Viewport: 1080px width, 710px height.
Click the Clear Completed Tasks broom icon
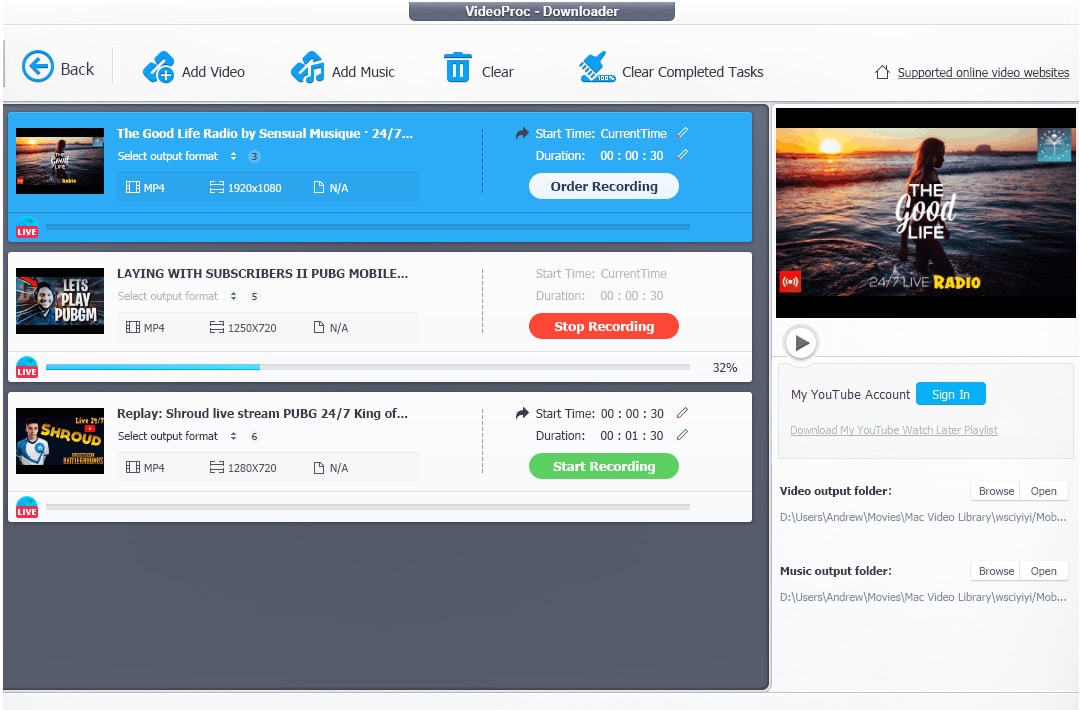pos(592,68)
